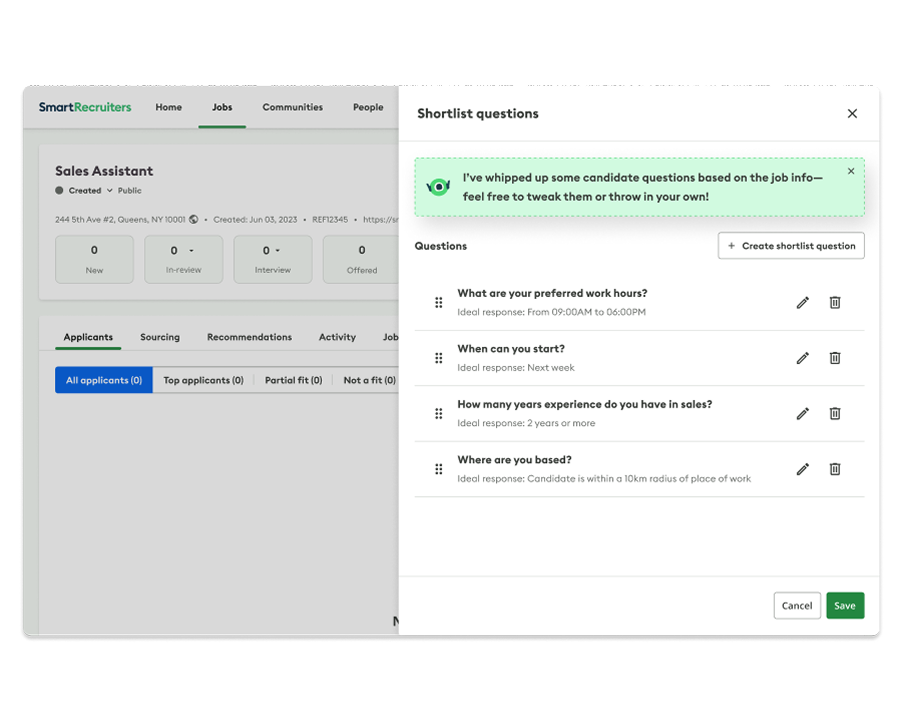Edit the preferred work hours question
Screen dimensions: 902x722
pos(803,302)
